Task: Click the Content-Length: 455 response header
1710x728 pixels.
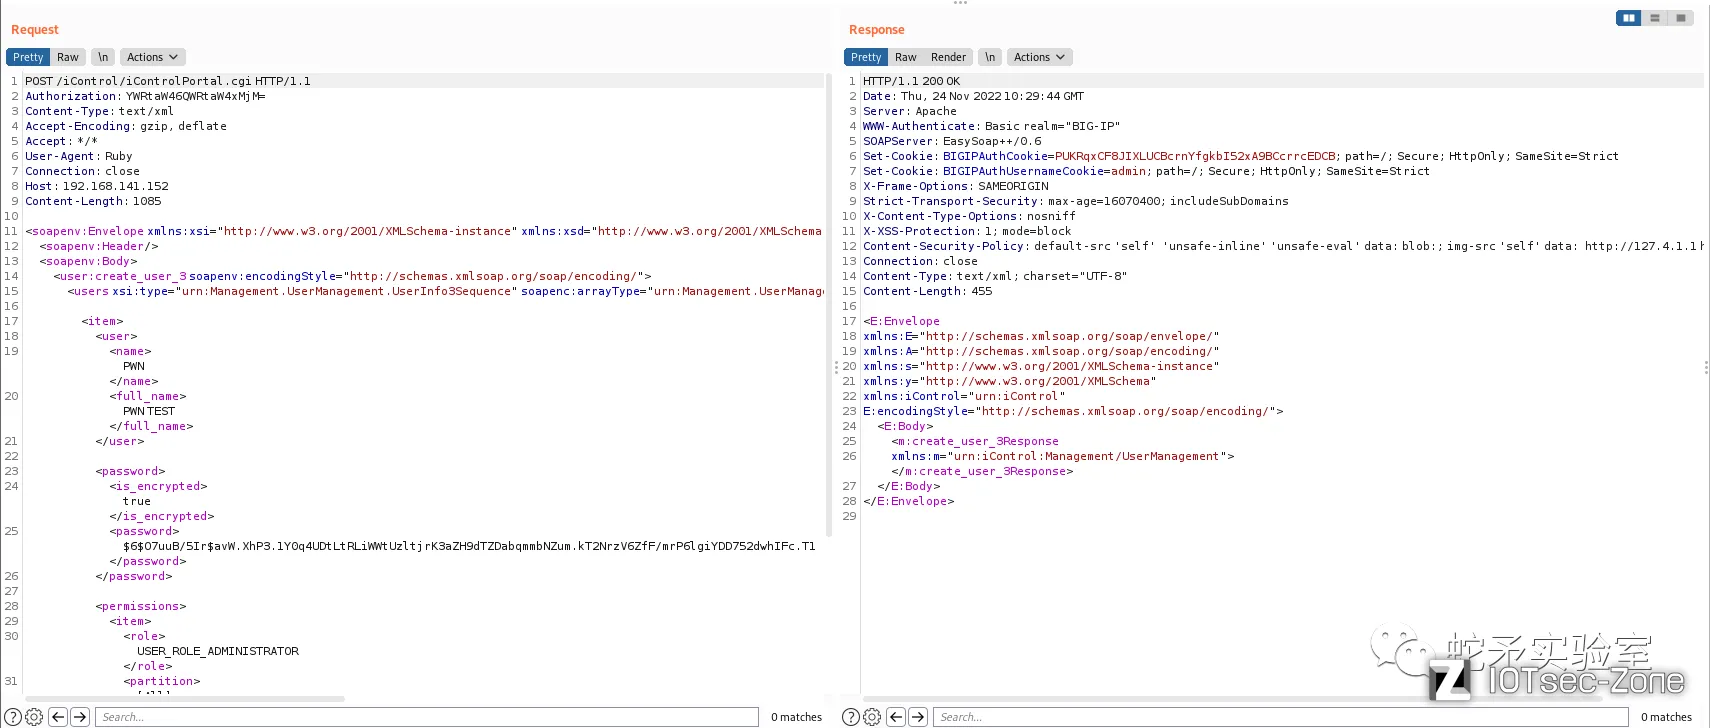Action: tap(927, 291)
